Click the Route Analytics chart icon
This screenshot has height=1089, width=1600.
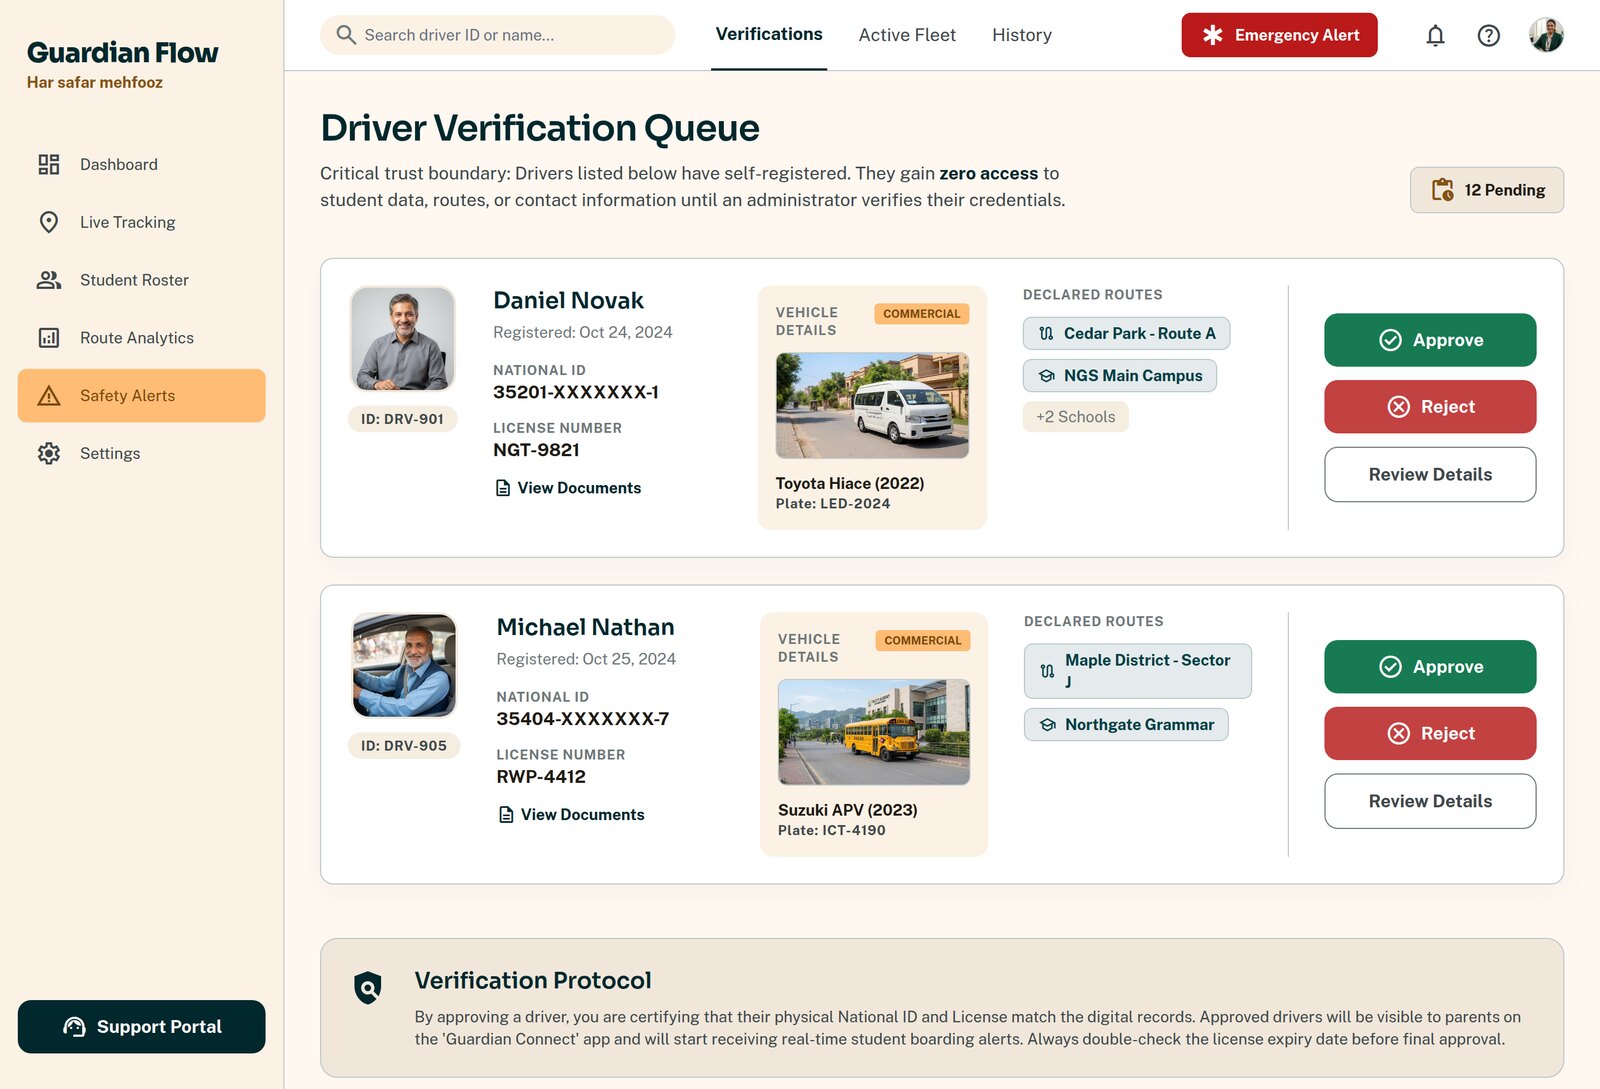(49, 338)
